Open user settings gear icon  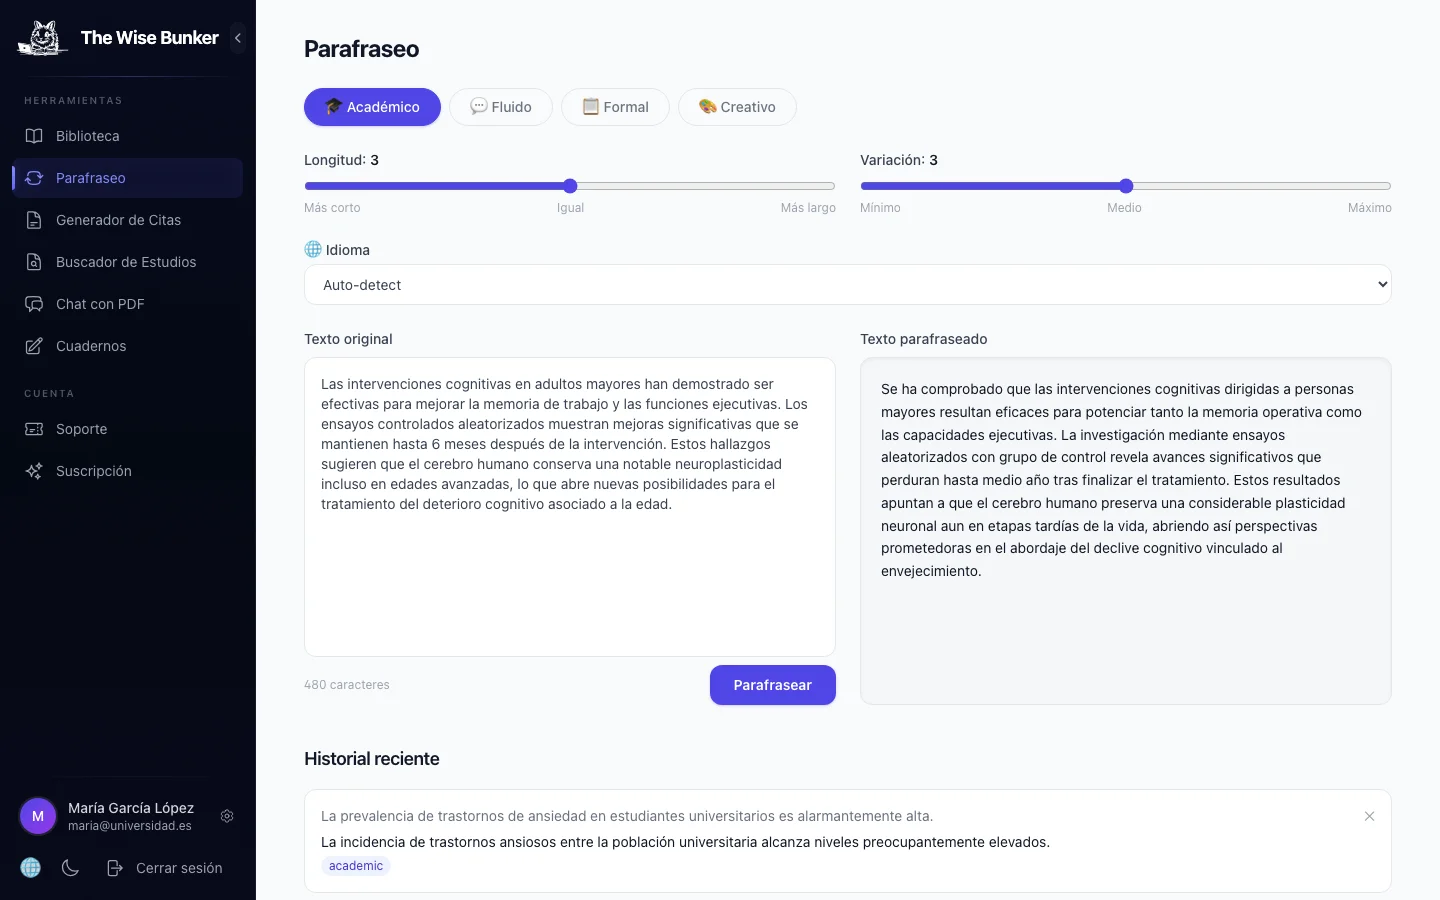coord(227,816)
